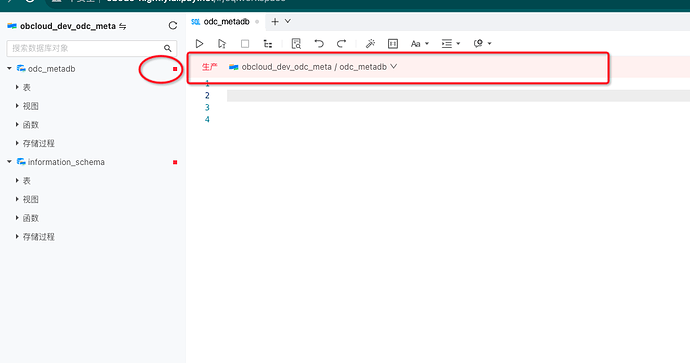Click the run-selected-statement cursor icon
Viewport: 690px width, 363px height.
click(x=222, y=44)
